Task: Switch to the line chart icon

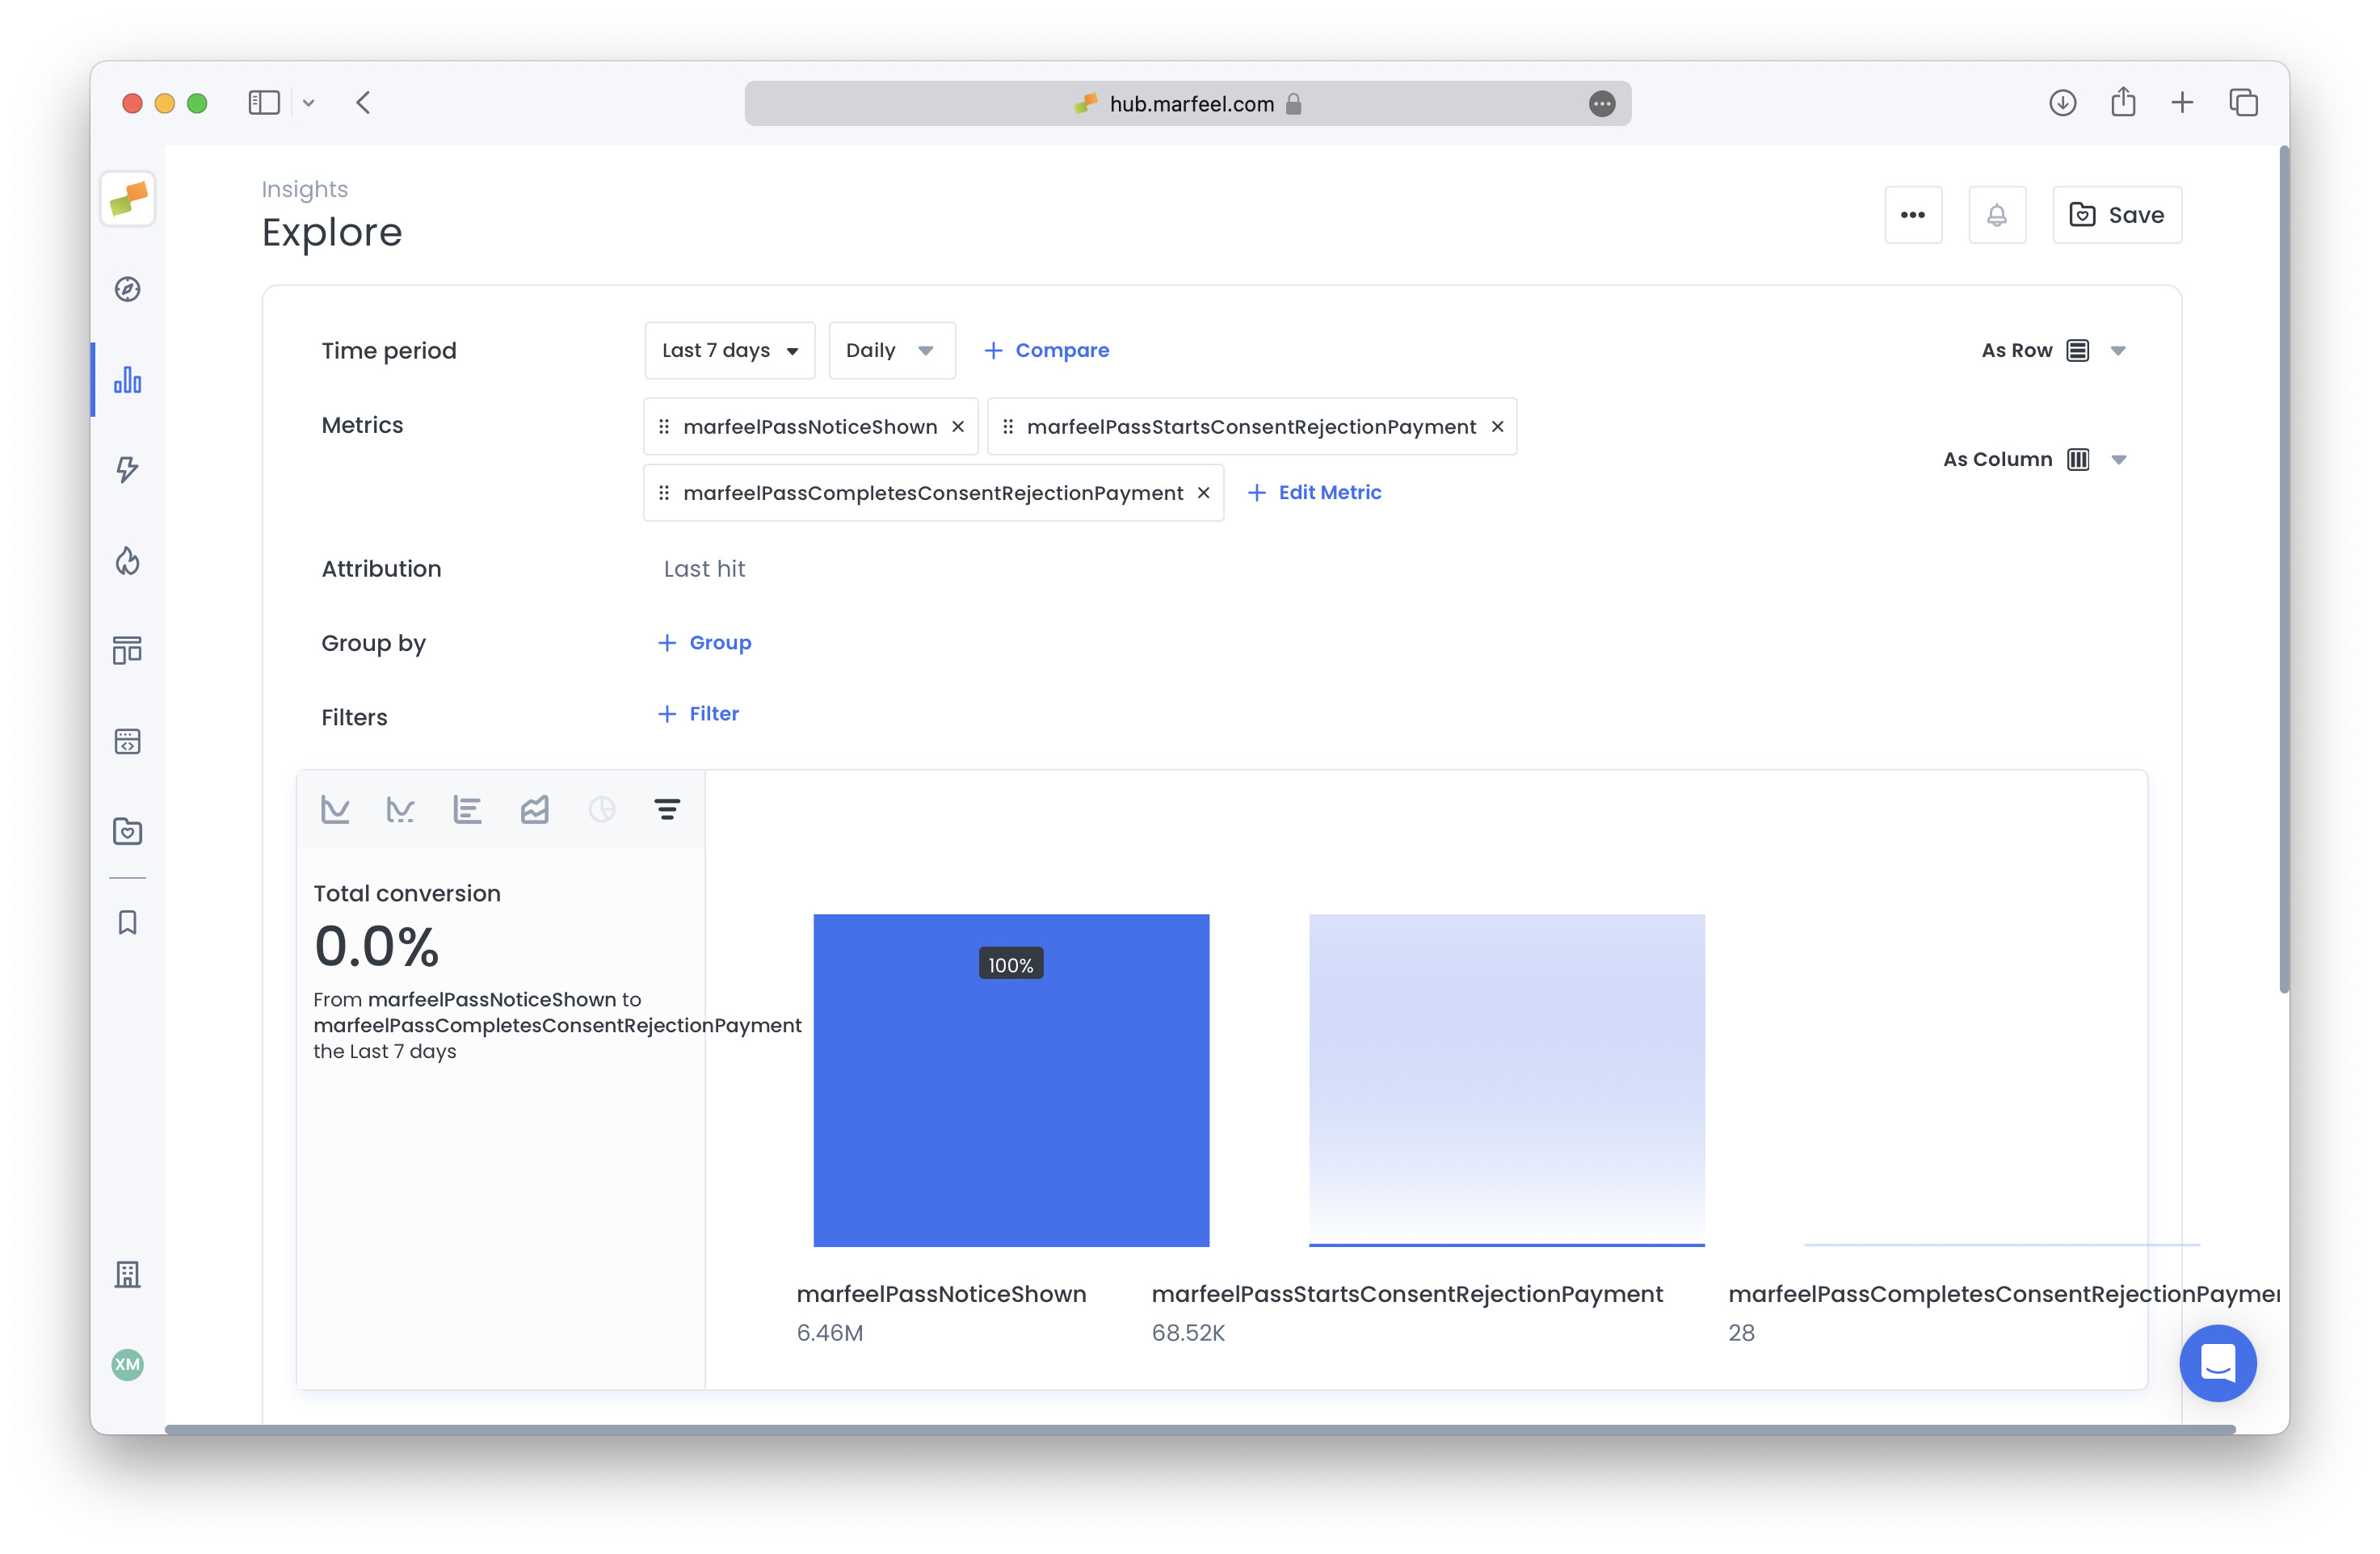Action: (x=335, y=809)
